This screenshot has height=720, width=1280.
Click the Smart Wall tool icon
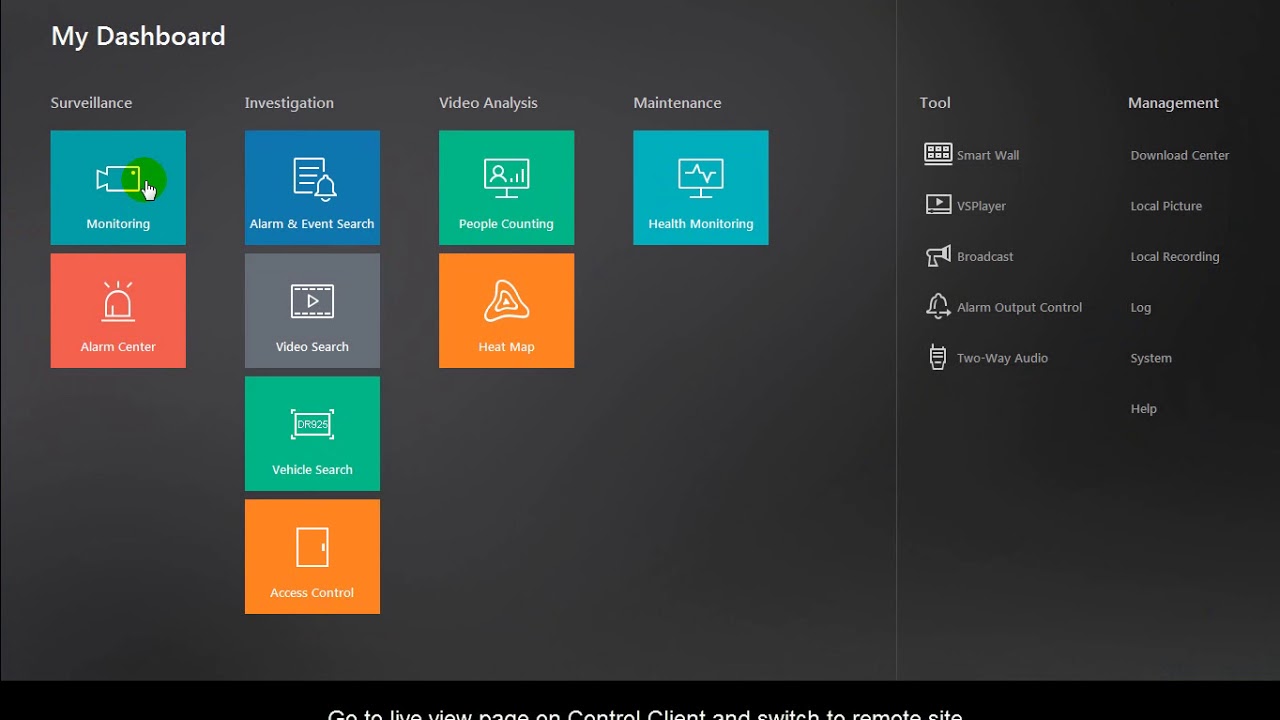pyautogui.click(x=938, y=154)
